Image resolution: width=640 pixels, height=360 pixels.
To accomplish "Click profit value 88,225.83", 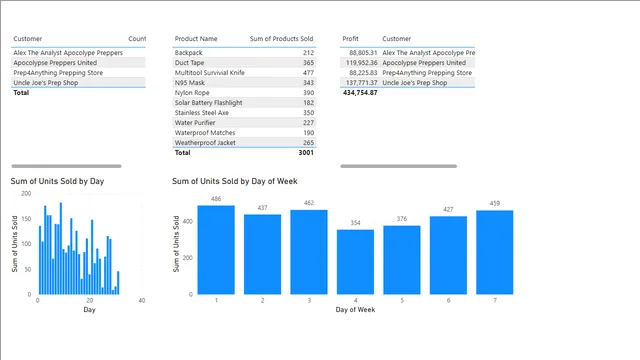I will (363, 73).
